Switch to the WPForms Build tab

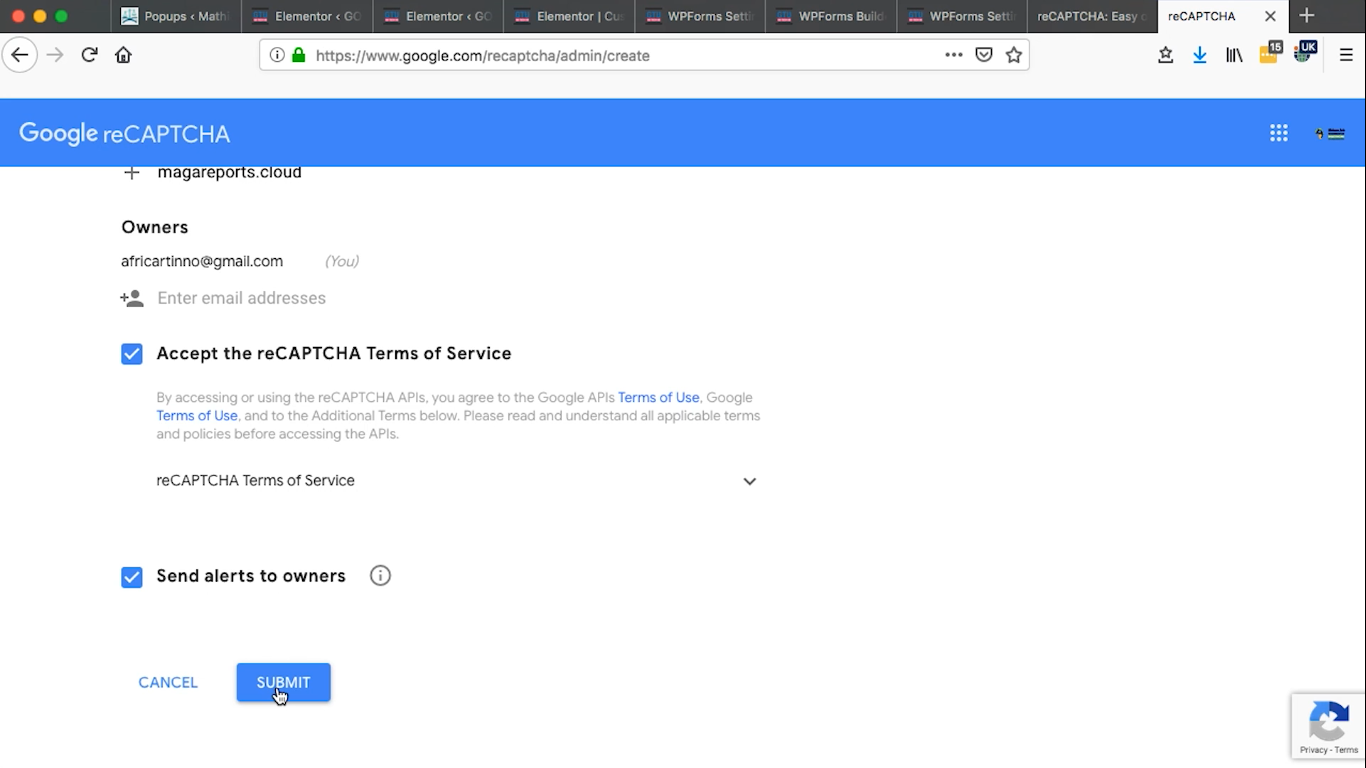(x=830, y=16)
